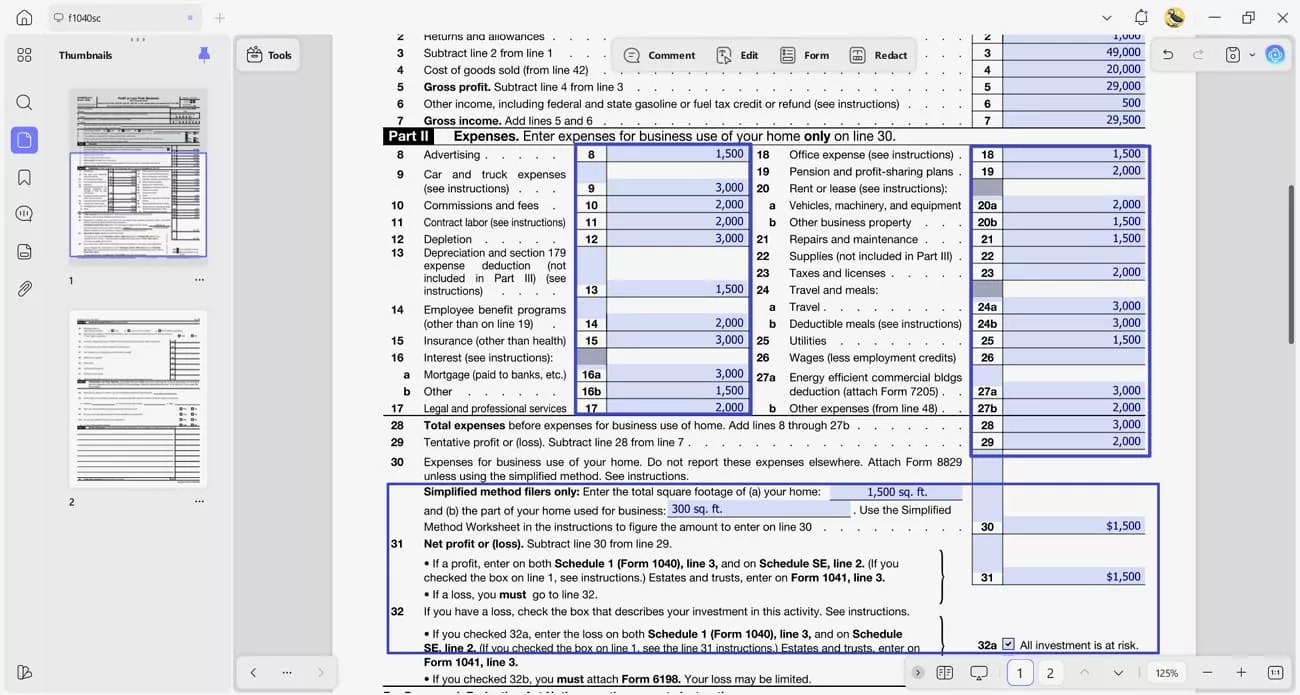This screenshot has height=695, width=1300.
Task: Open the Search panel in the sidebar
Action: [x=24, y=101]
